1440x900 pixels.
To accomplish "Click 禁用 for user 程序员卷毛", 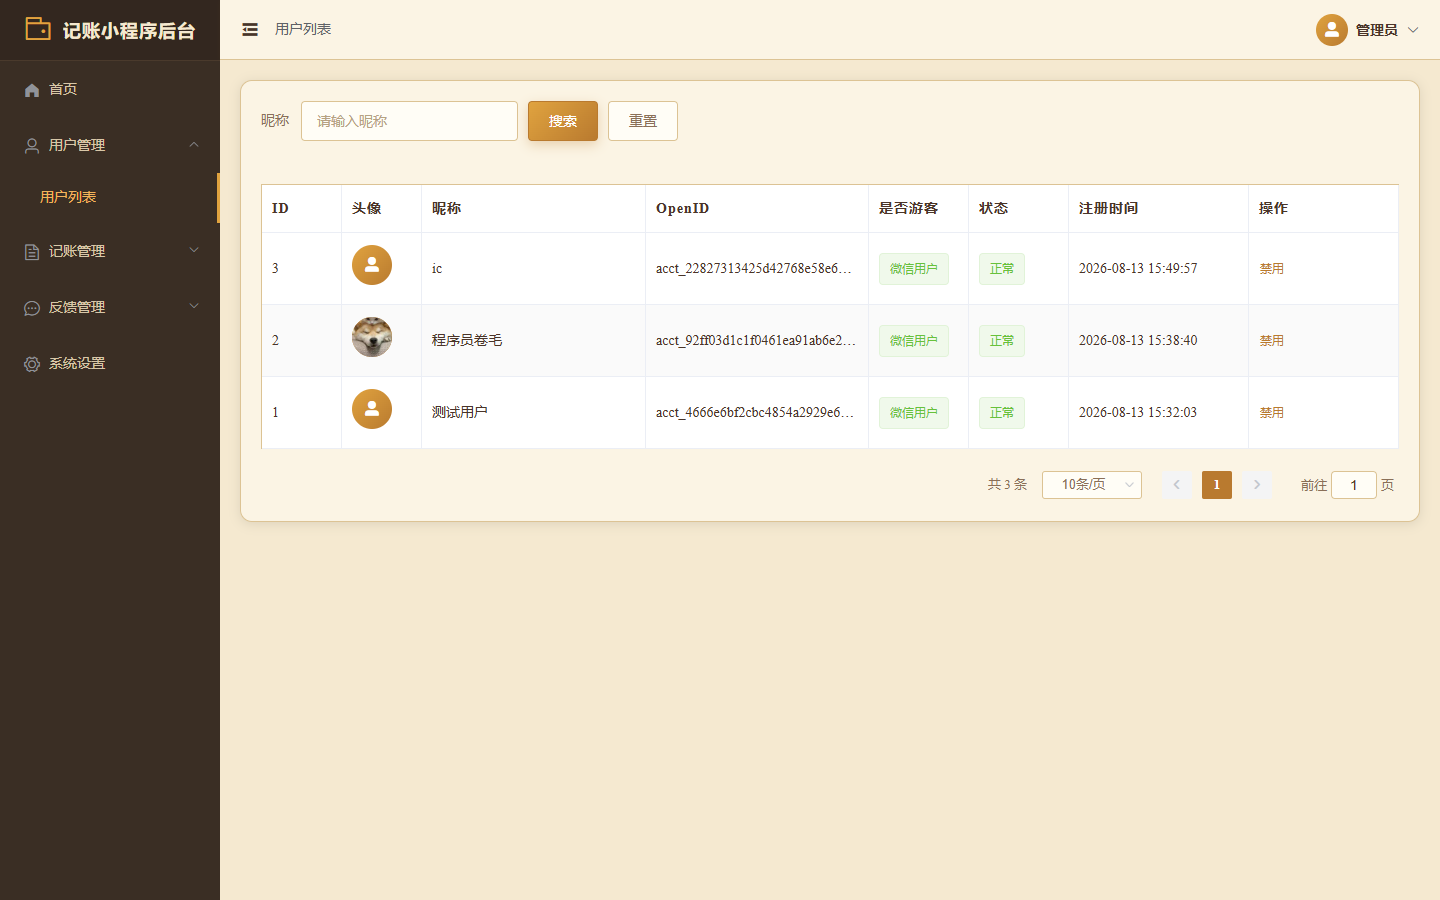I will pyautogui.click(x=1271, y=341).
